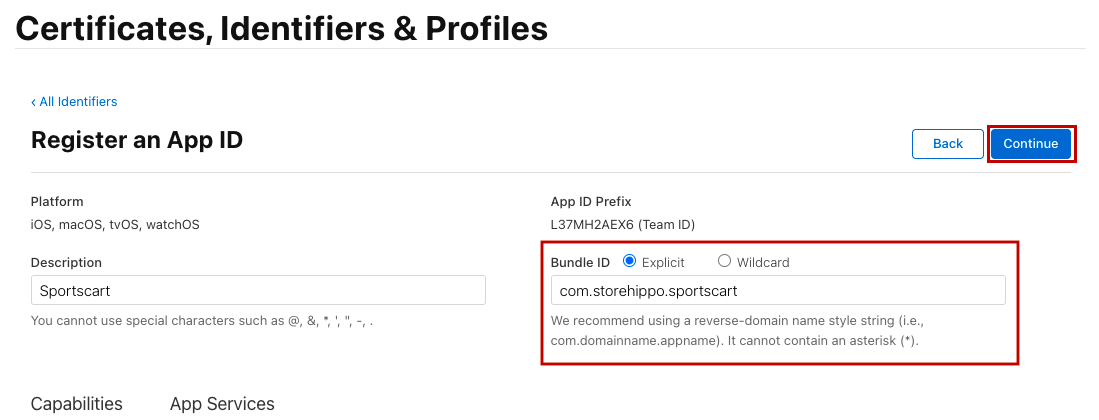This screenshot has width=1099, height=420.
Task: Click the App ID Prefix label
Action: click(591, 201)
